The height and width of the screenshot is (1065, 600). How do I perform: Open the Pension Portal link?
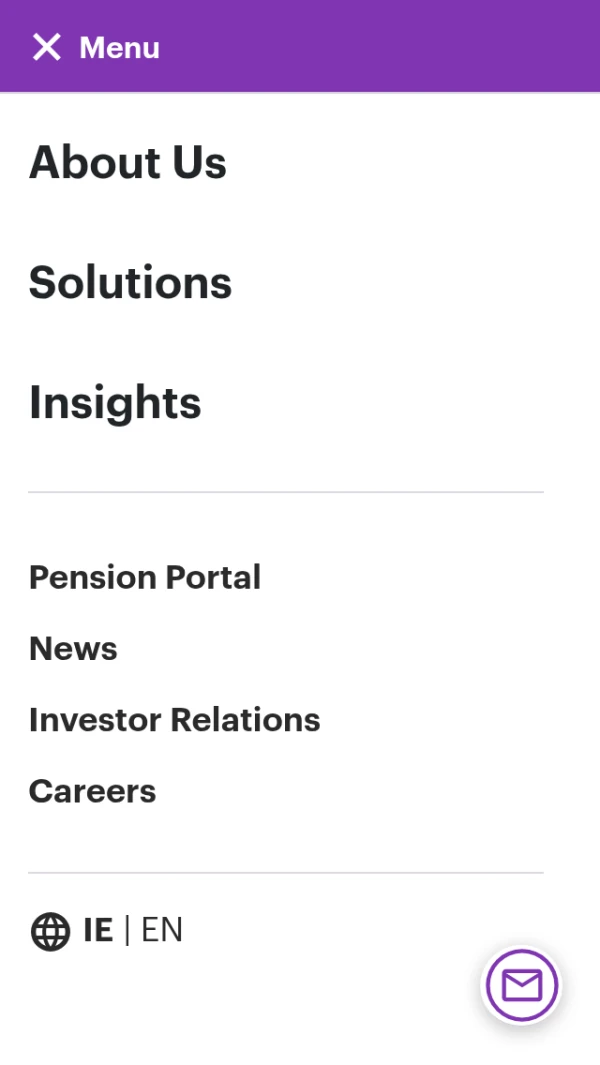(145, 577)
